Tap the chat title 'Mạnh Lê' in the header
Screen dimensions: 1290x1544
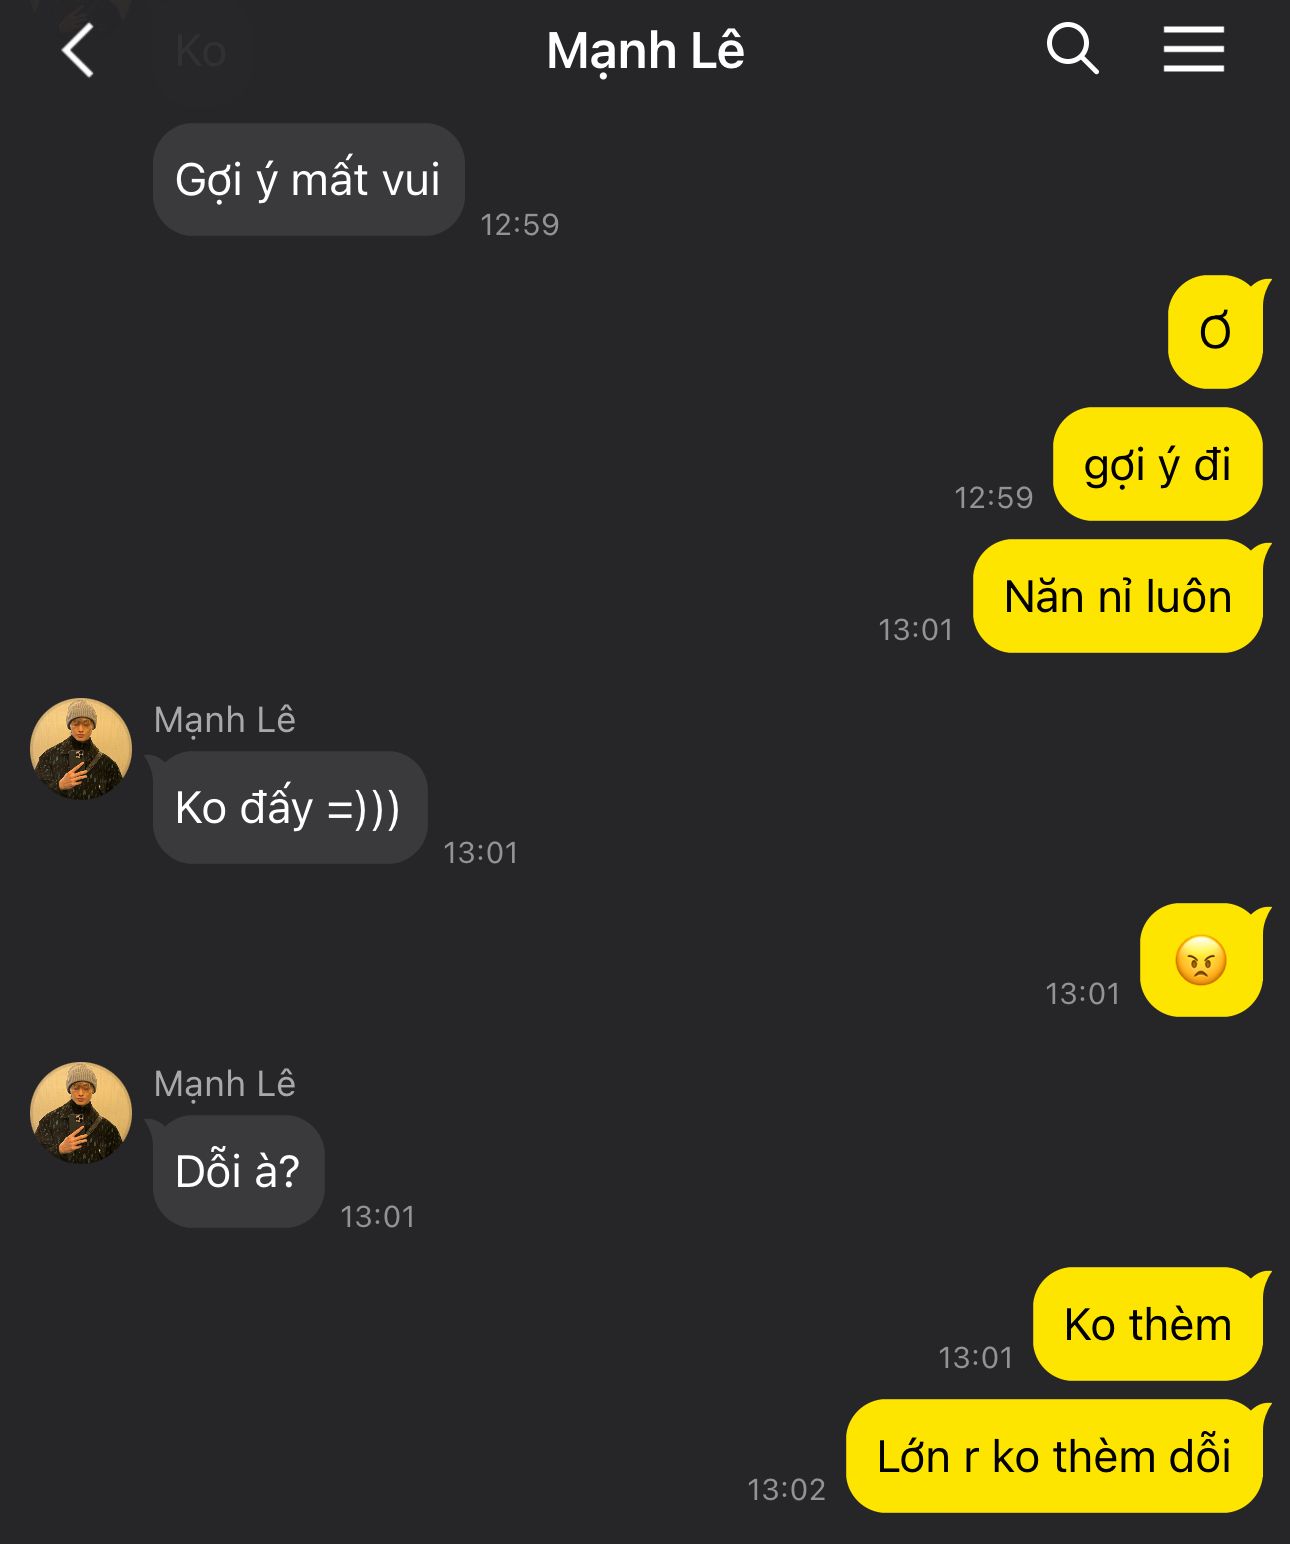pos(645,51)
